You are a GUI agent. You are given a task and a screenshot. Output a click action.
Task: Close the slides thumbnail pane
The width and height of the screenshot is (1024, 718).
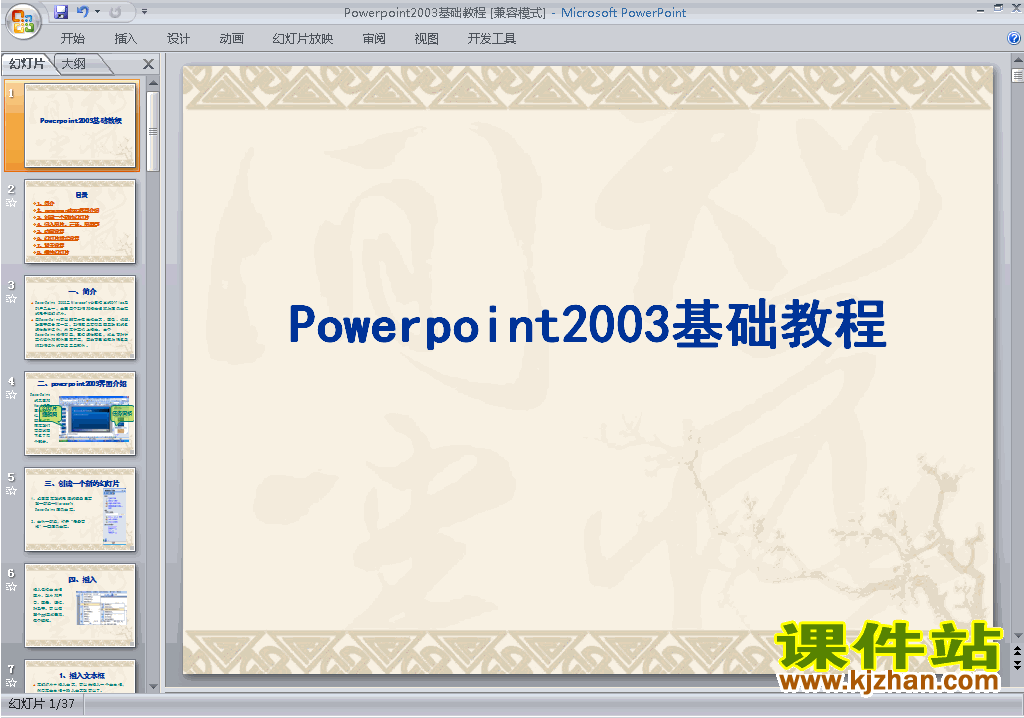point(148,64)
